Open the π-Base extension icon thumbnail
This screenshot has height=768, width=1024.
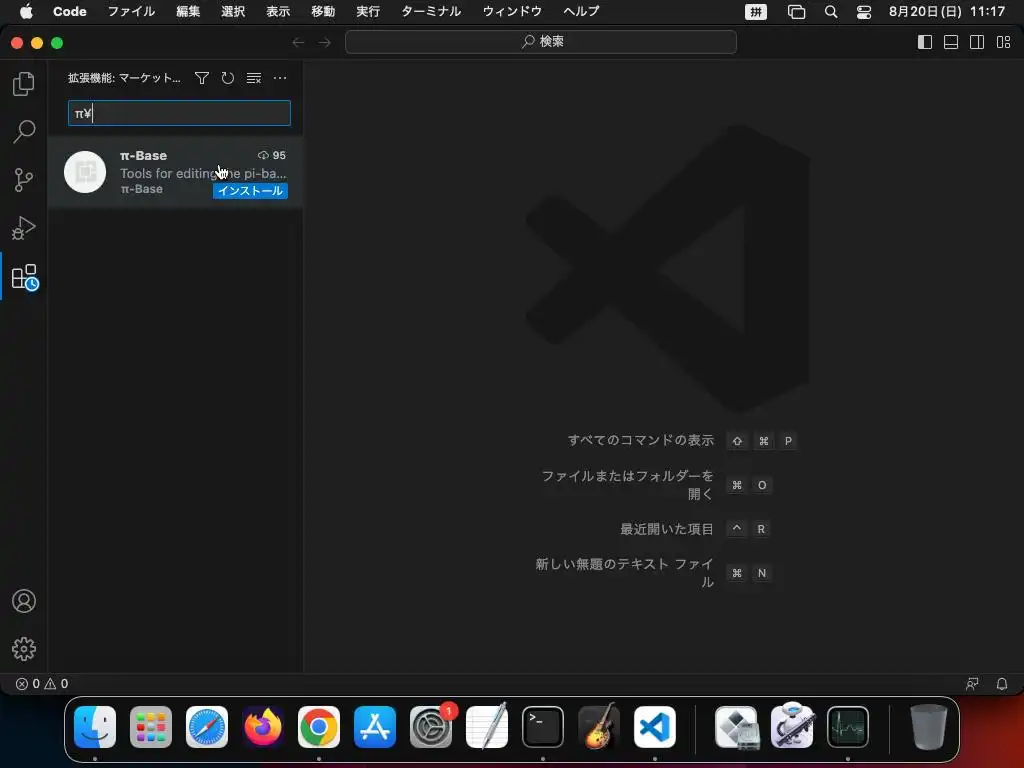pos(85,172)
